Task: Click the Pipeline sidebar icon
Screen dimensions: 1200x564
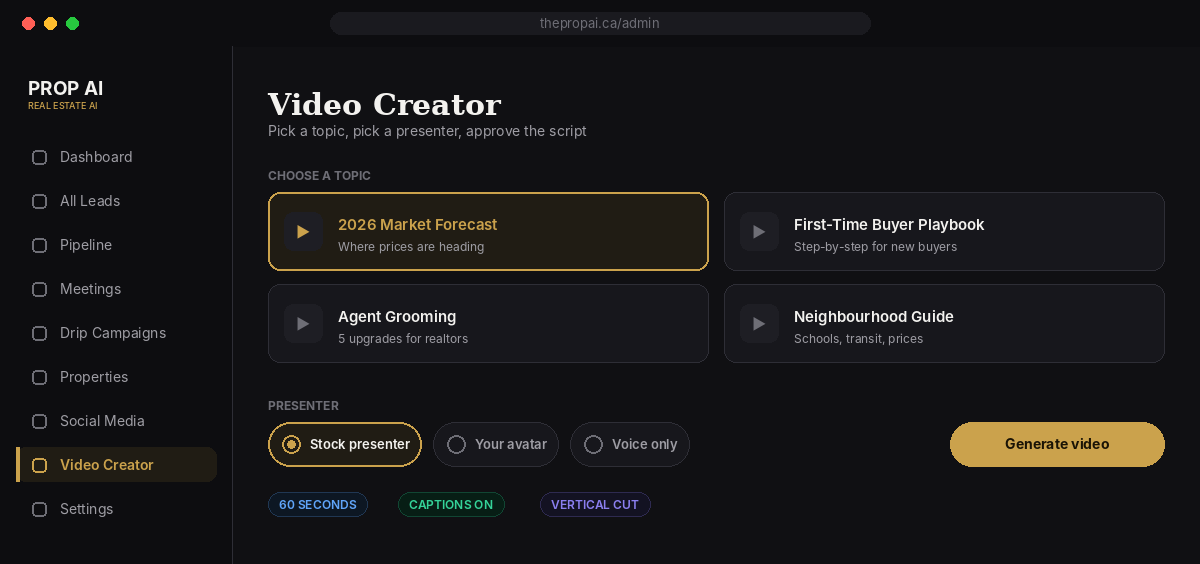Action: pyautogui.click(x=40, y=245)
